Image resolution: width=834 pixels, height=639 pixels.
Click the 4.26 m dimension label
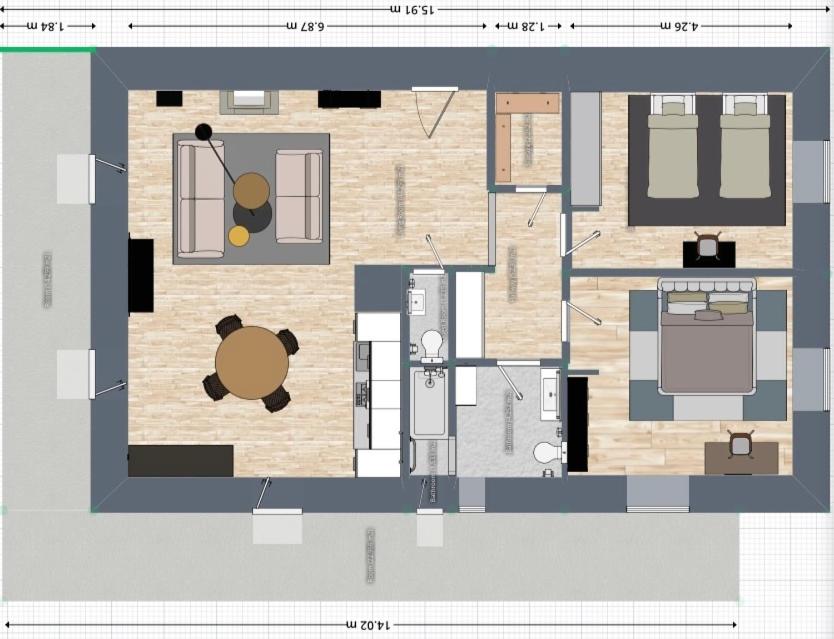coord(679,26)
